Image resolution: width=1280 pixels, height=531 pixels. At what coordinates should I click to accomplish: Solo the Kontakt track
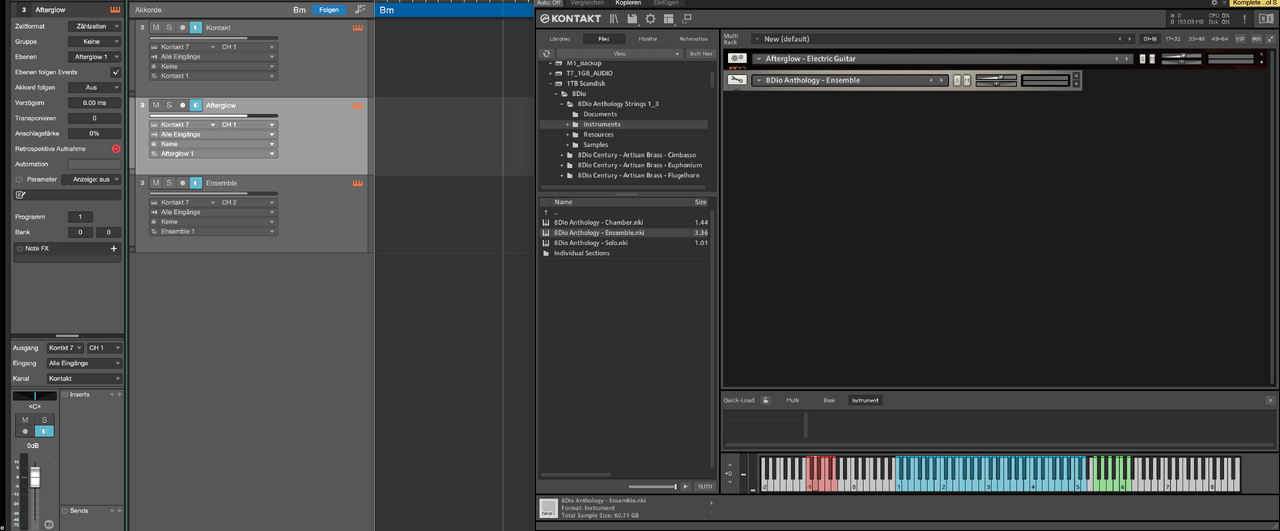pyautogui.click(x=169, y=28)
